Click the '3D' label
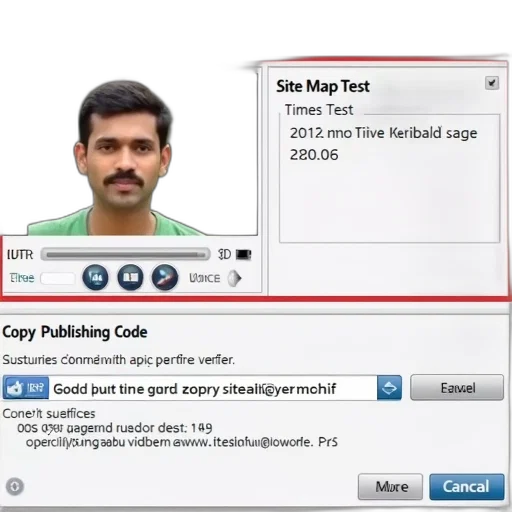This screenshot has height=512, width=512. click(225, 255)
